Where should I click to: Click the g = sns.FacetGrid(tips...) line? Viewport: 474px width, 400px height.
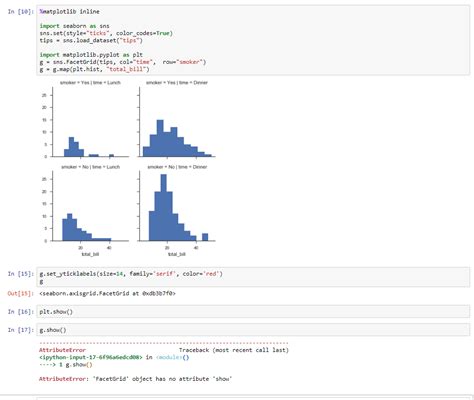(x=123, y=62)
